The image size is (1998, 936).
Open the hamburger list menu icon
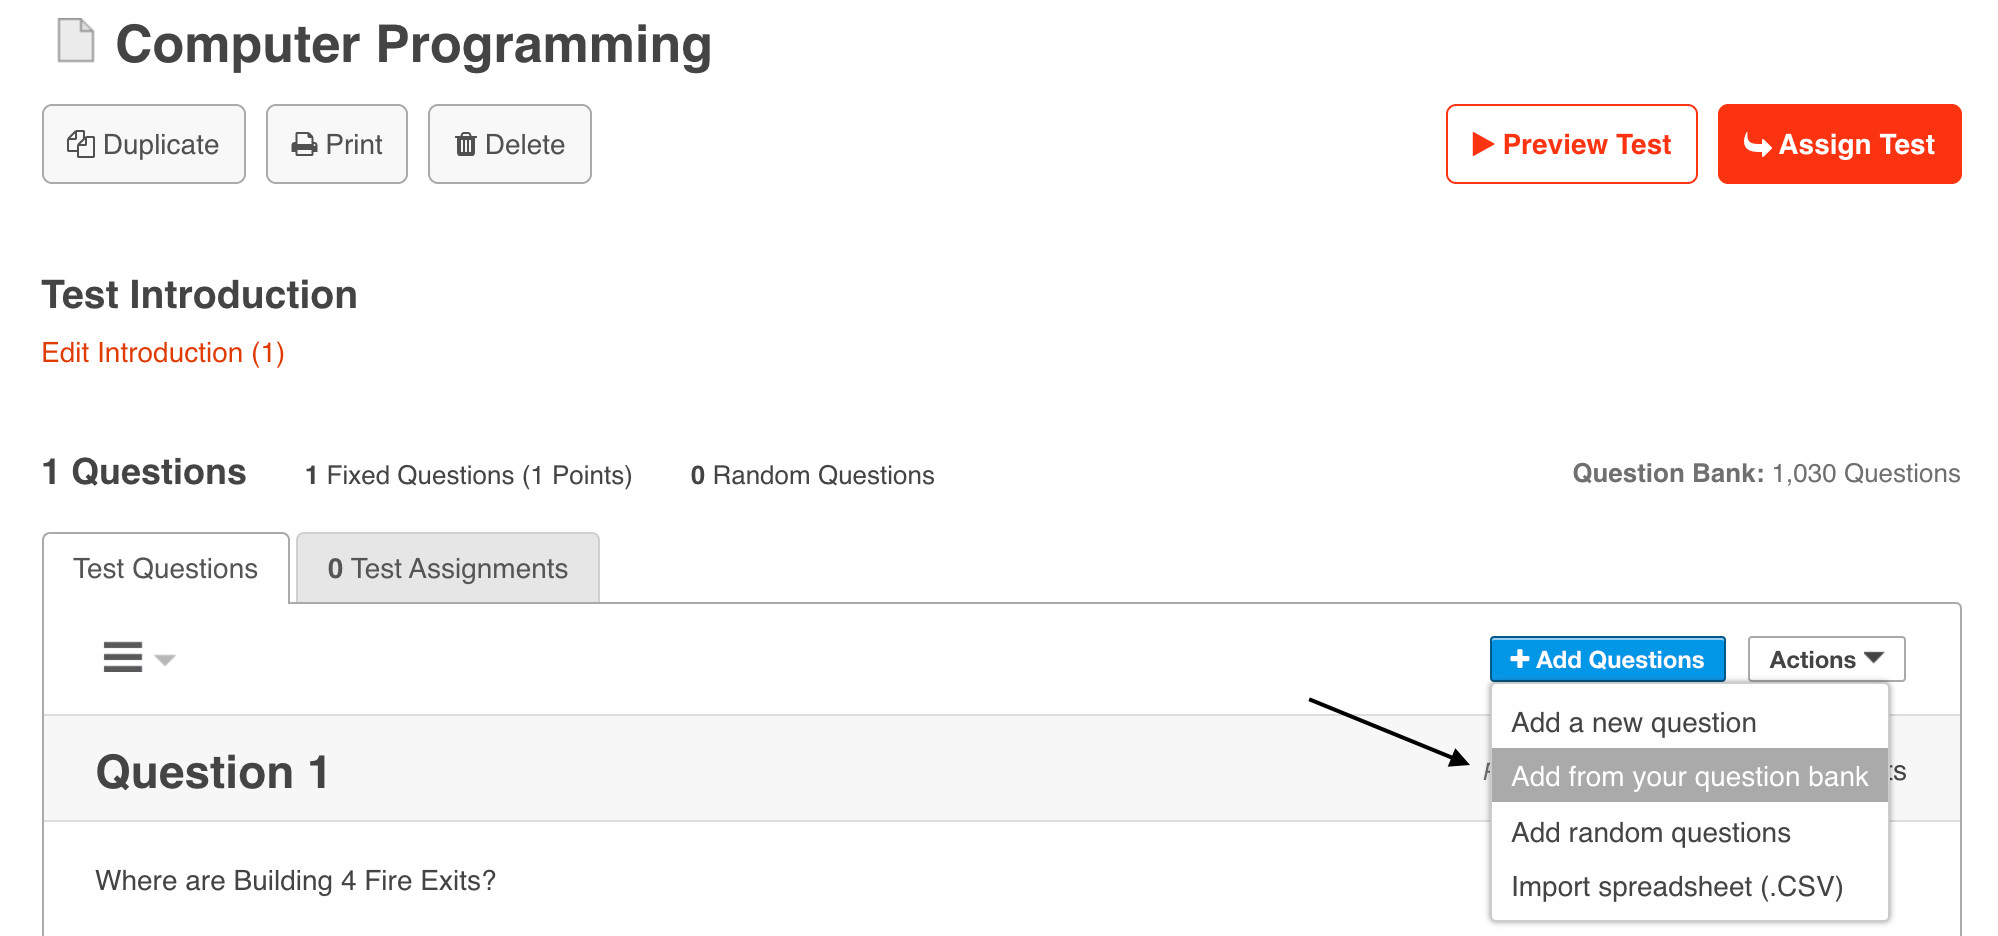[123, 658]
